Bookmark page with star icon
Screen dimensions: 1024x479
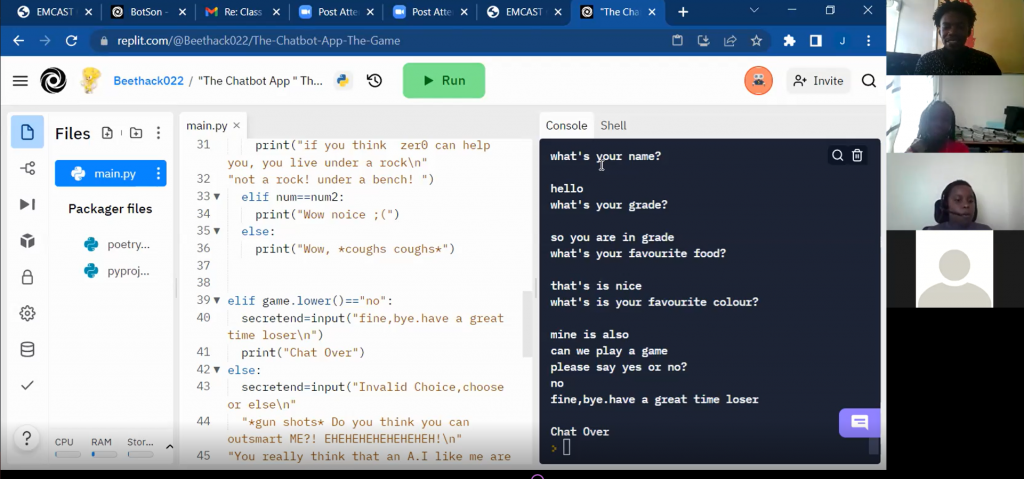756,41
